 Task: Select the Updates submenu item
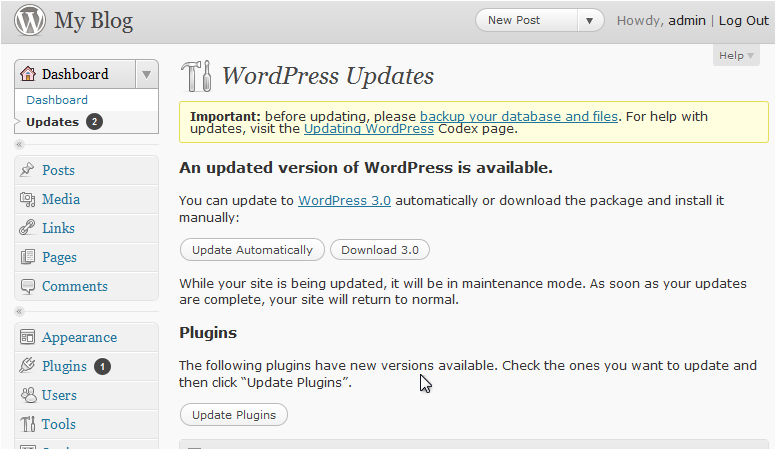pyautogui.click(x=52, y=122)
